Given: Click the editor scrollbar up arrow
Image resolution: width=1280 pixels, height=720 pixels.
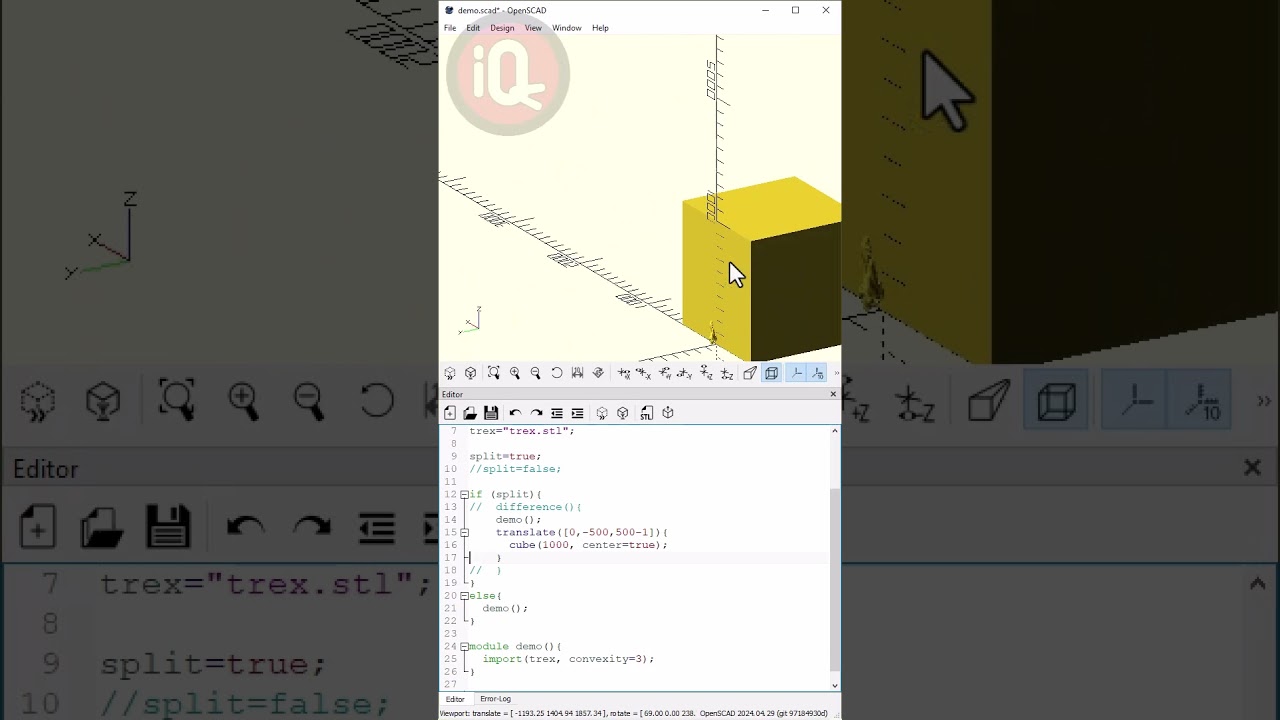Looking at the screenshot, I should (835, 431).
